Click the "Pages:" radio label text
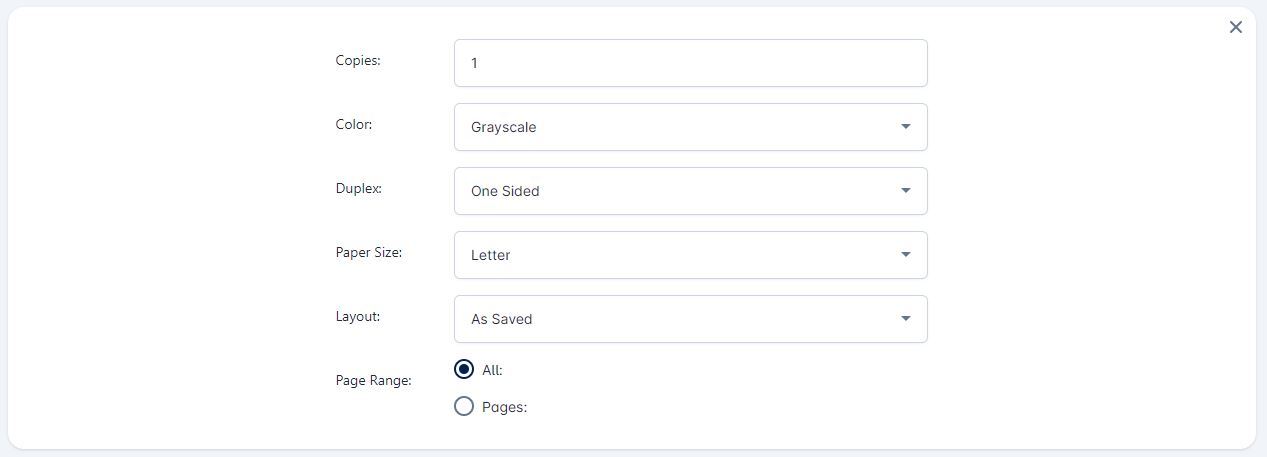Screen dimensions: 1267x457 [504, 407]
